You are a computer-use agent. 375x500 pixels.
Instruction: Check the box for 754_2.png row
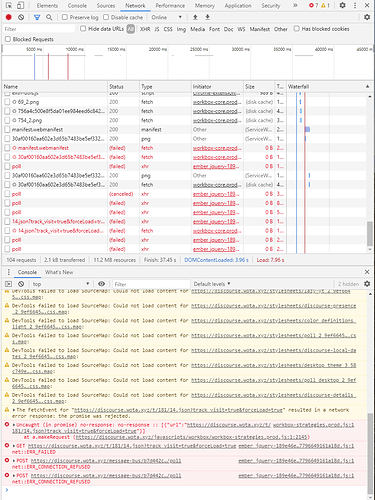pos(7,120)
